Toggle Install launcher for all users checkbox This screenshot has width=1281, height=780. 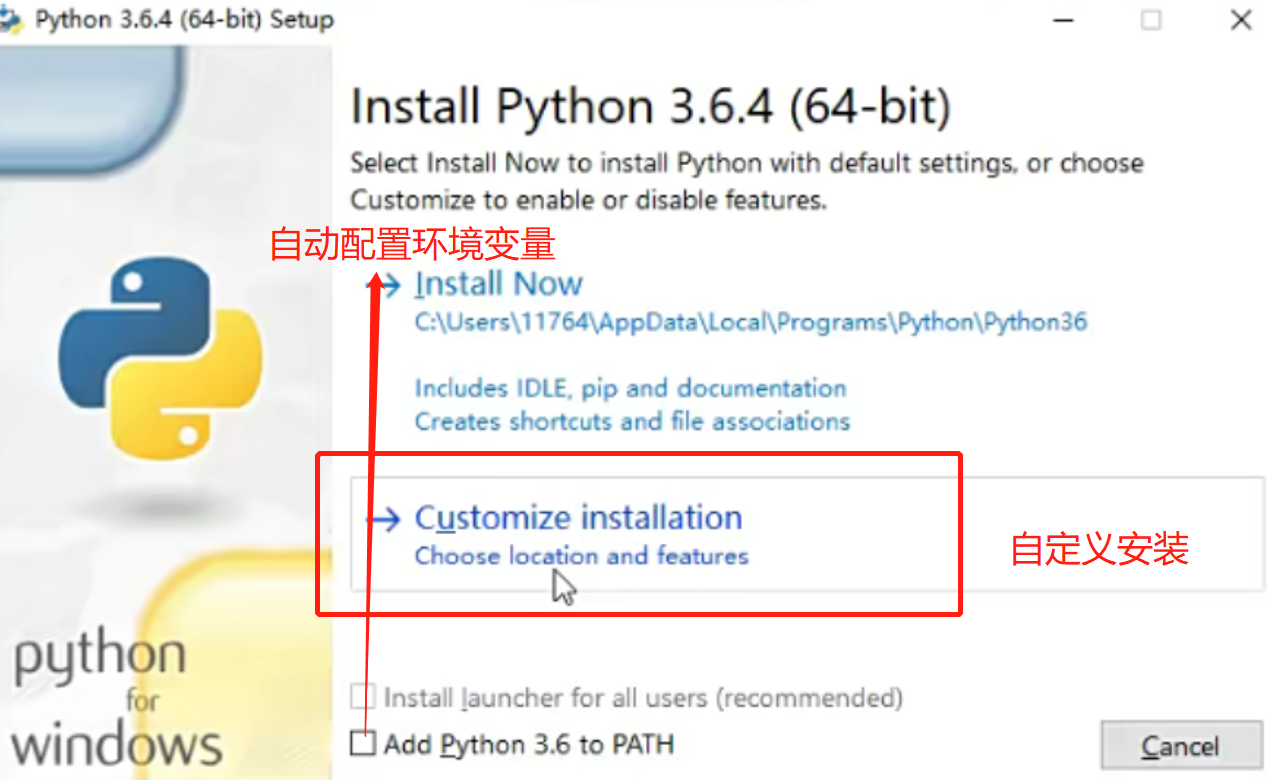point(364,696)
